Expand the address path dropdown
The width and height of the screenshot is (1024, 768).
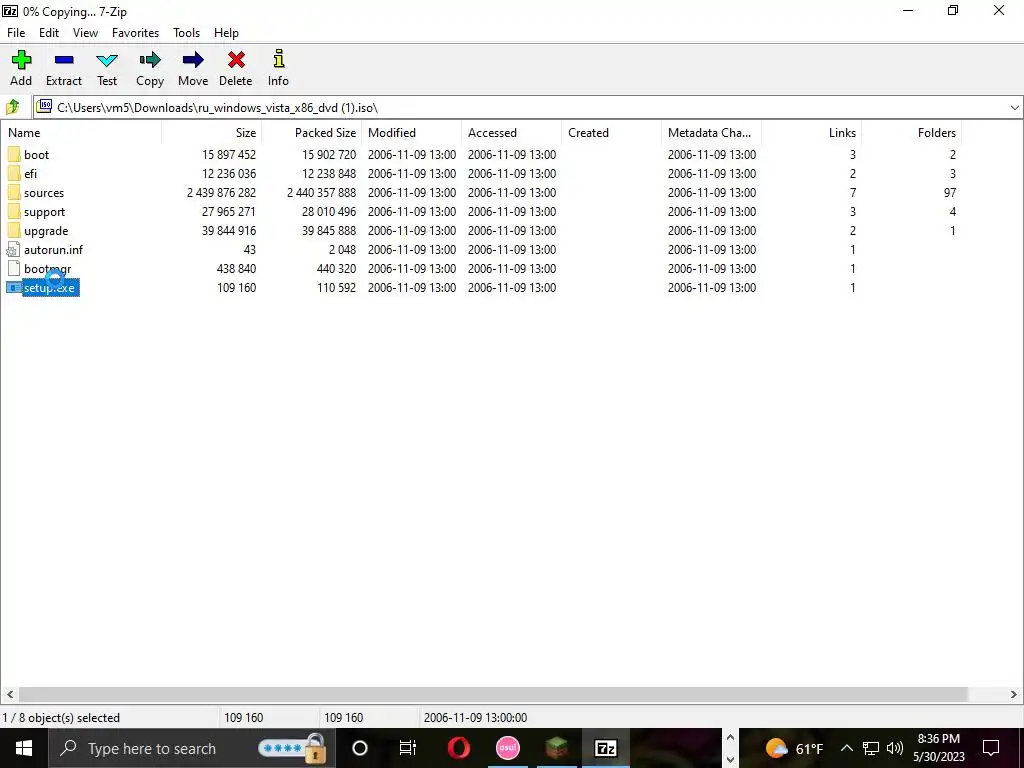tap(1014, 108)
